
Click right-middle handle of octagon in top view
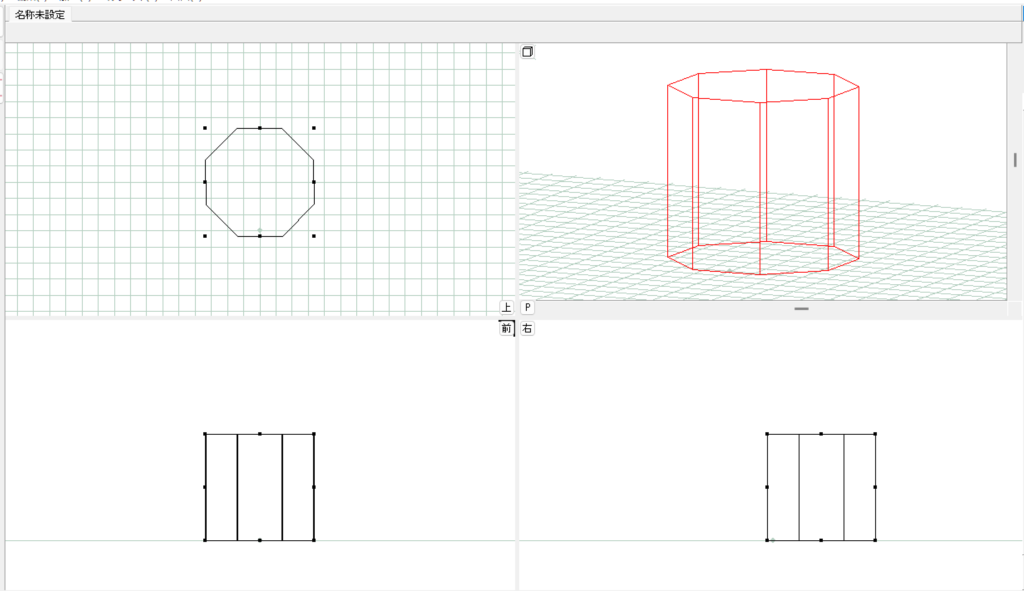[314, 182]
